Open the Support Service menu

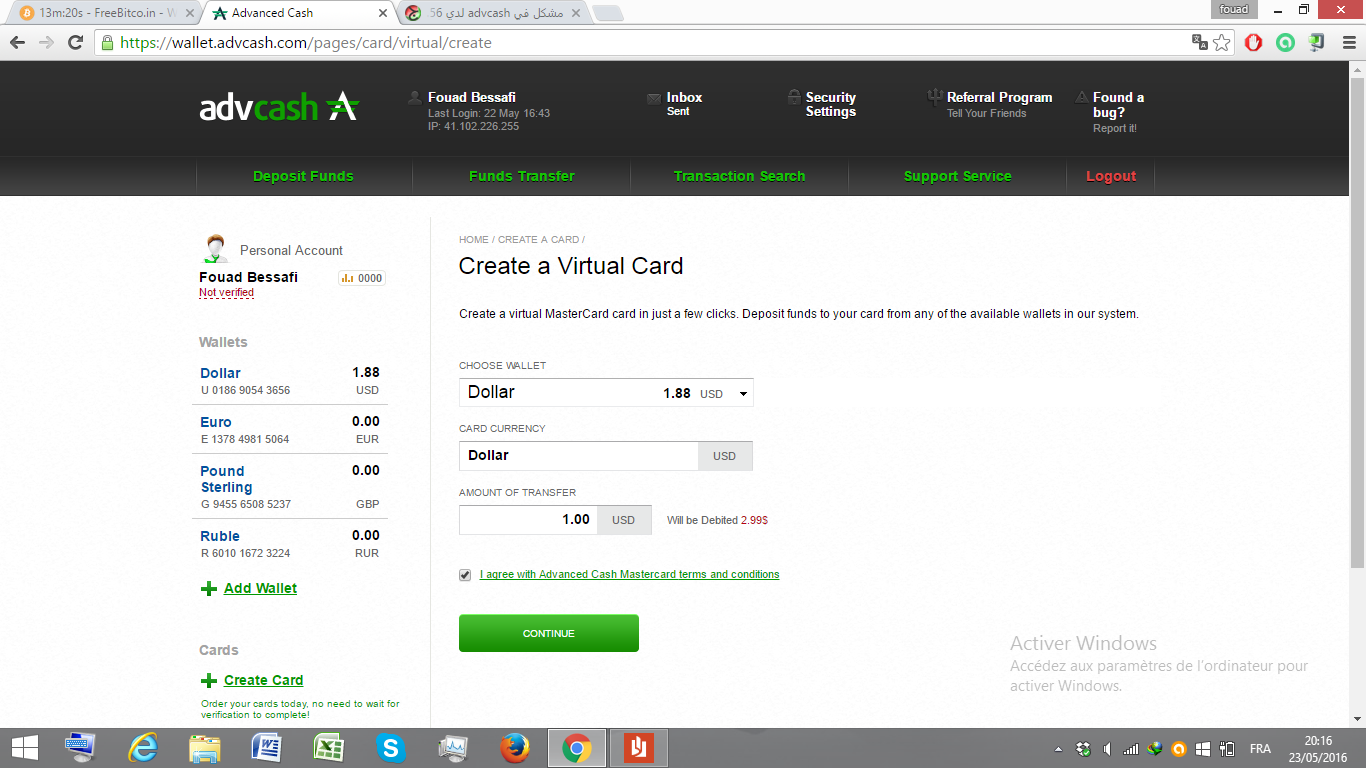(958, 176)
